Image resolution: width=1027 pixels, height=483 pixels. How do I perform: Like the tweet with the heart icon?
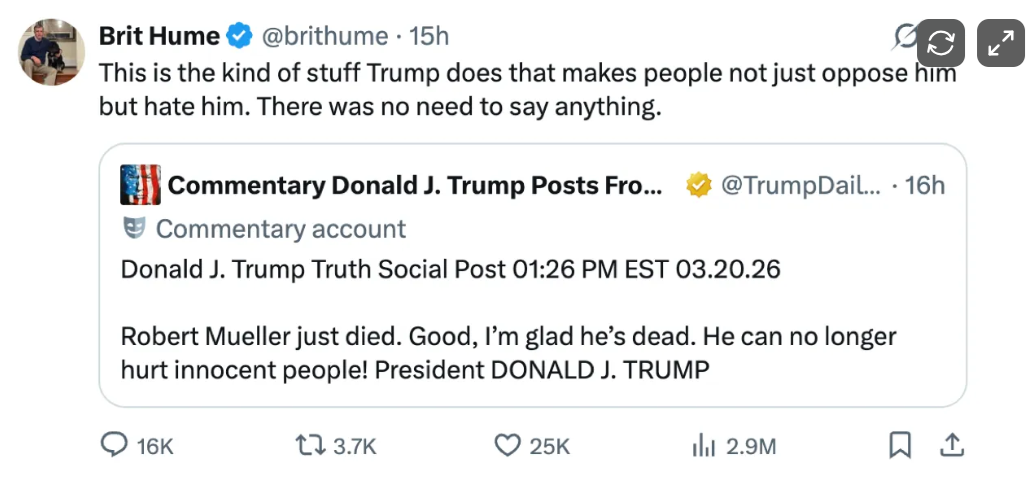(x=510, y=445)
